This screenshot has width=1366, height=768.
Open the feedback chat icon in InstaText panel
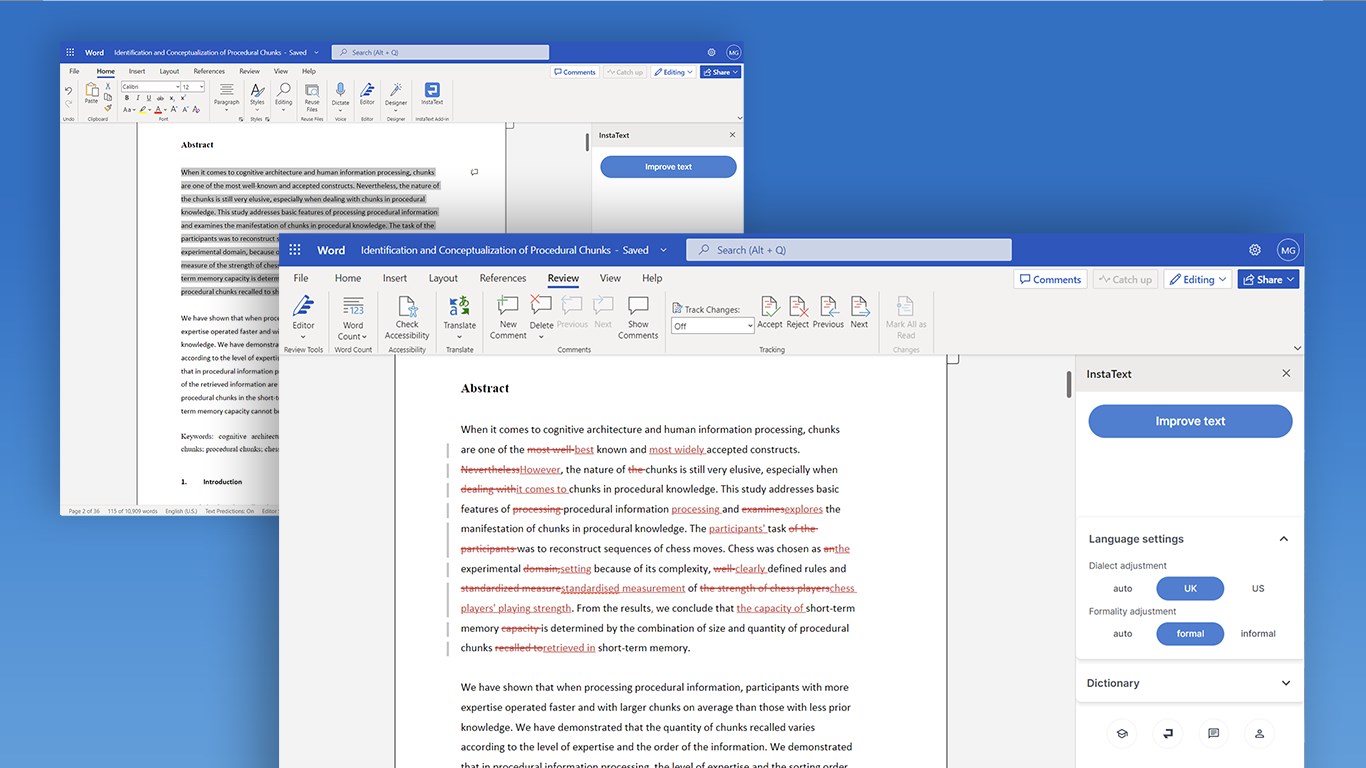pyautogui.click(x=1213, y=733)
